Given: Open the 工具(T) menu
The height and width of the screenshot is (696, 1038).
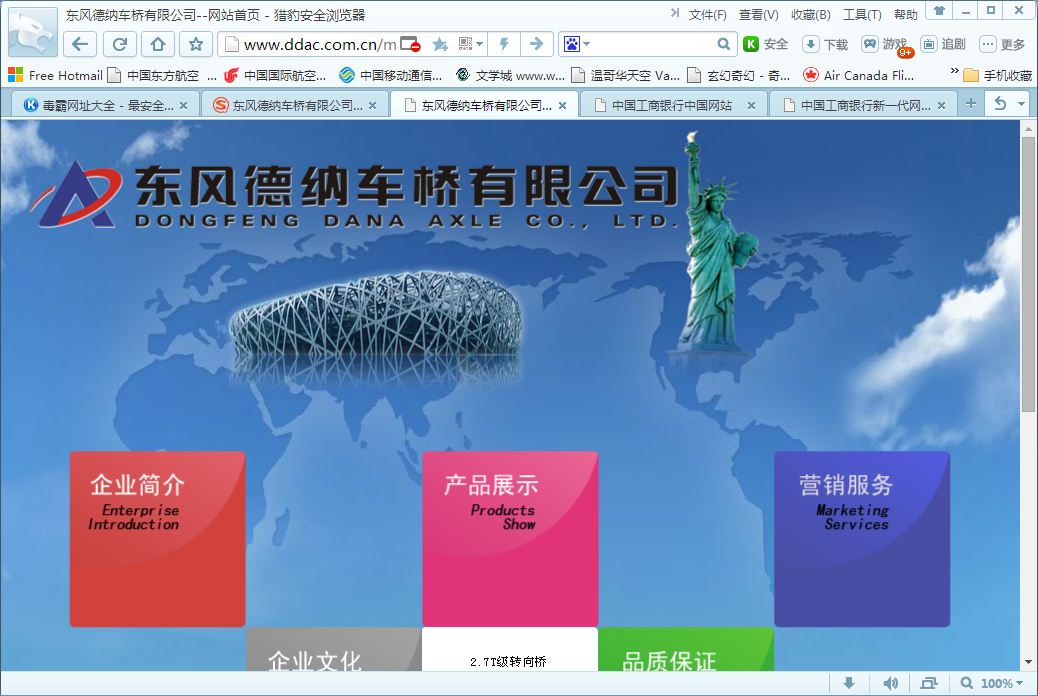Looking at the screenshot, I should click(861, 15).
